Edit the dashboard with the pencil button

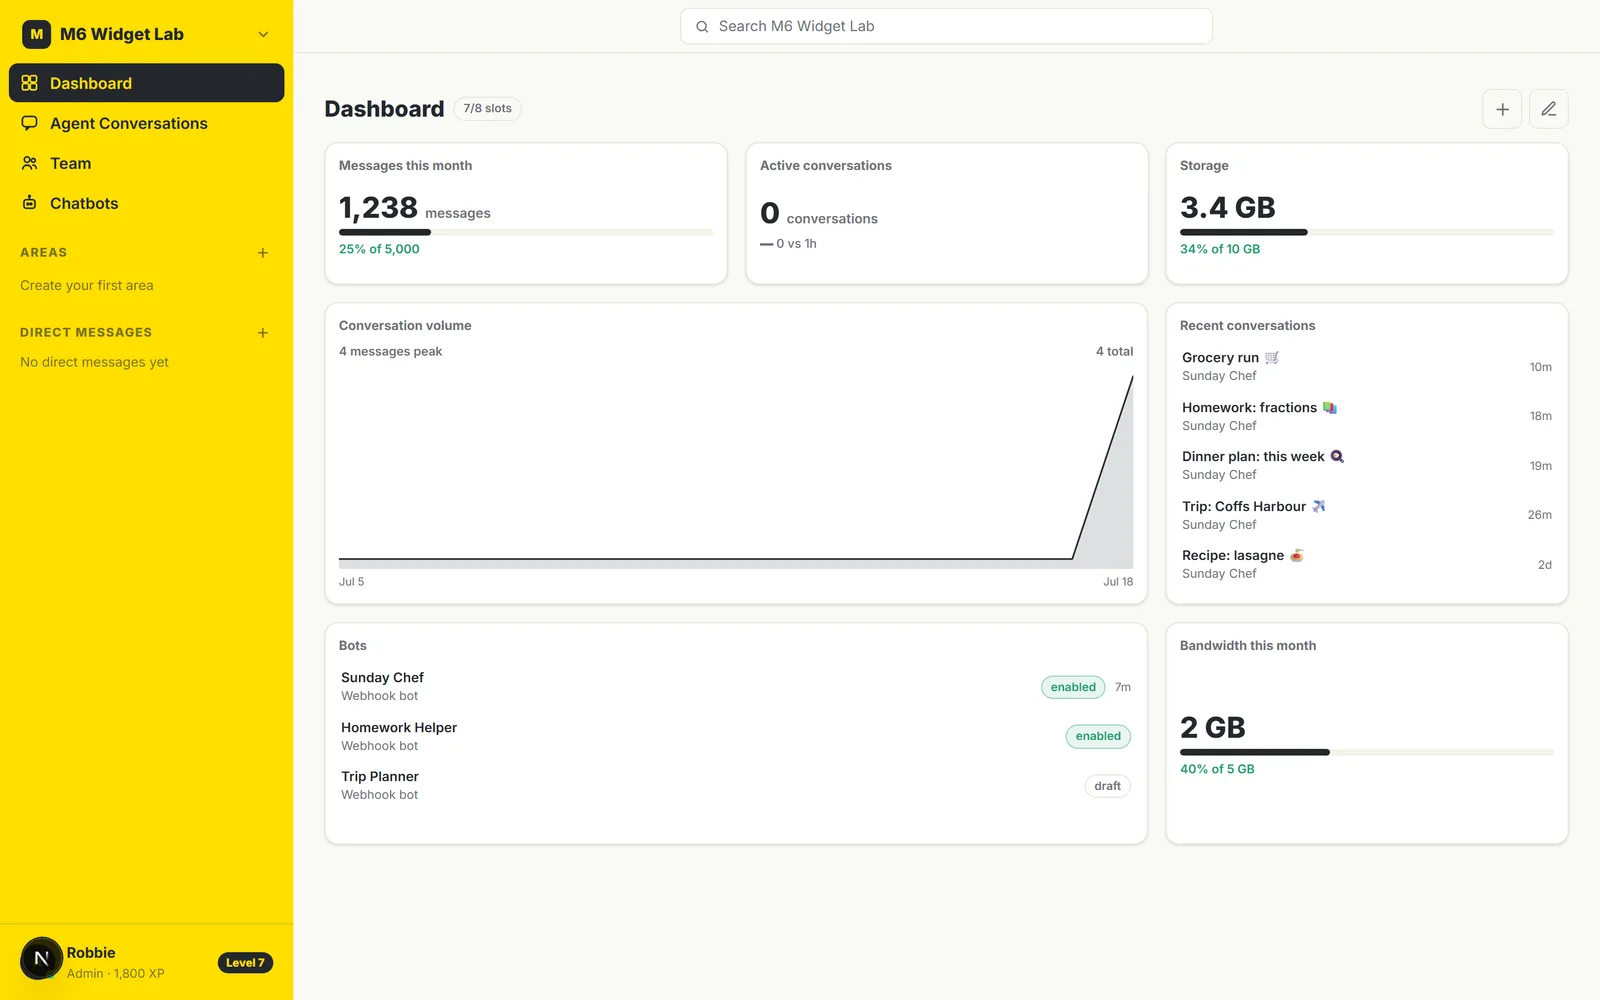tap(1549, 109)
